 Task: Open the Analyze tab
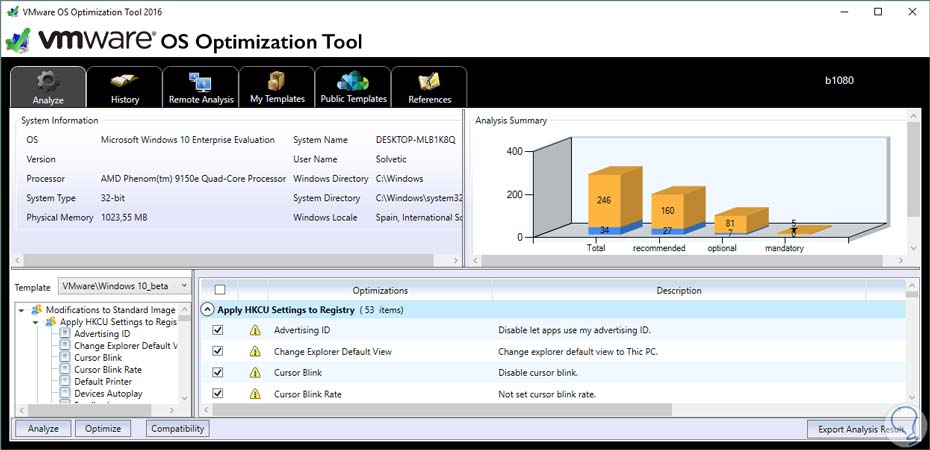pyautogui.click(x=48, y=87)
